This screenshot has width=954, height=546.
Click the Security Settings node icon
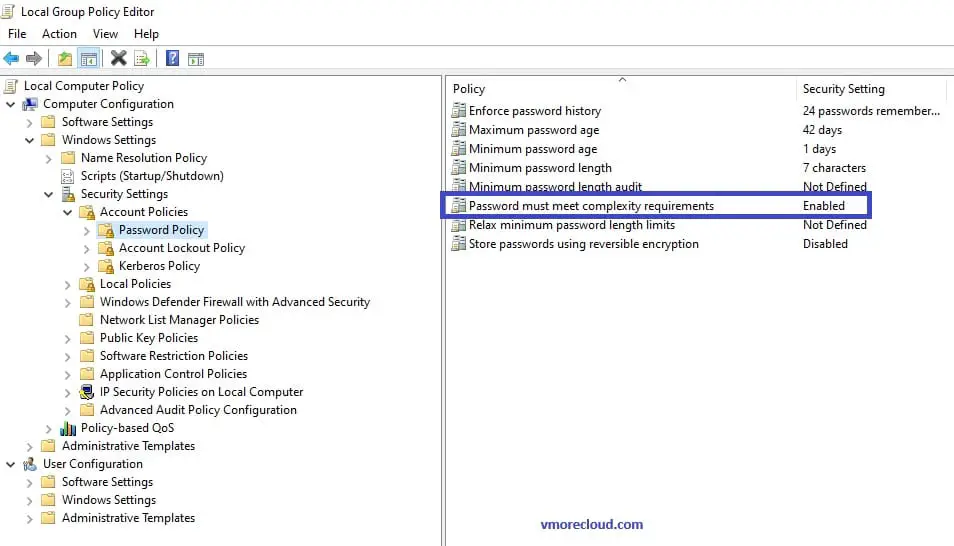(x=68, y=194)
